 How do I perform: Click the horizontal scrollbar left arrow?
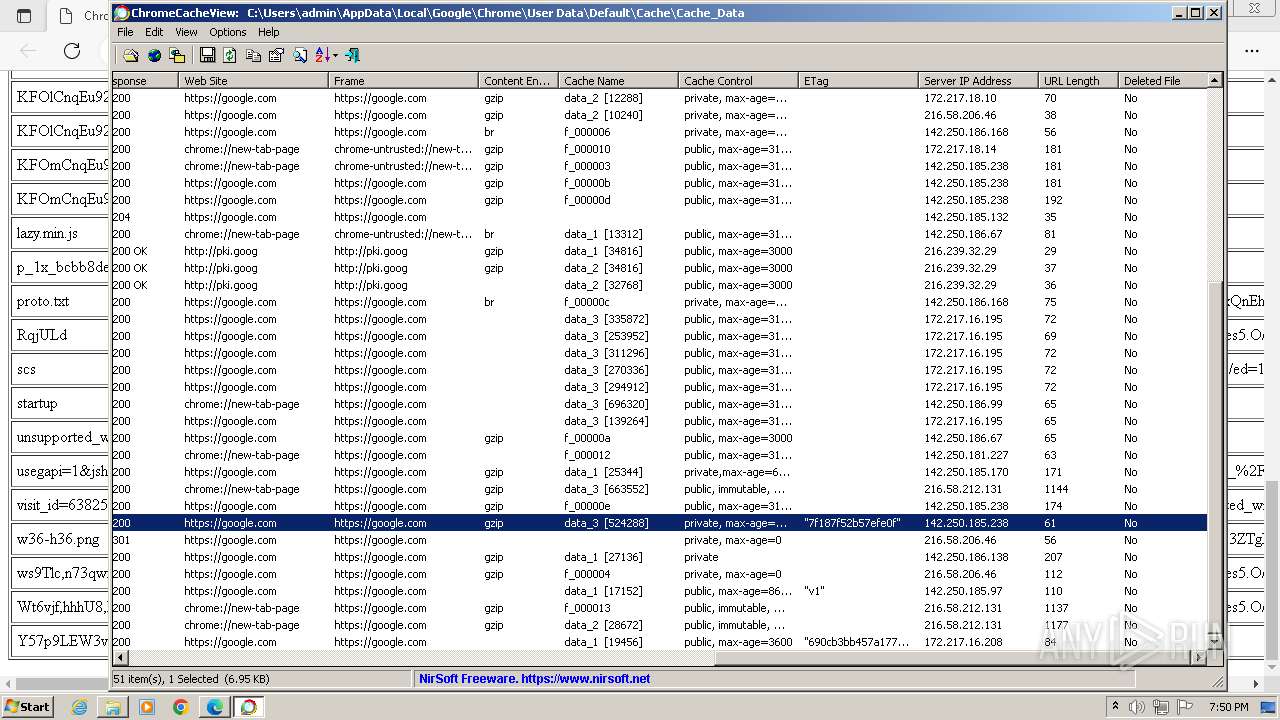pos(120,658)
